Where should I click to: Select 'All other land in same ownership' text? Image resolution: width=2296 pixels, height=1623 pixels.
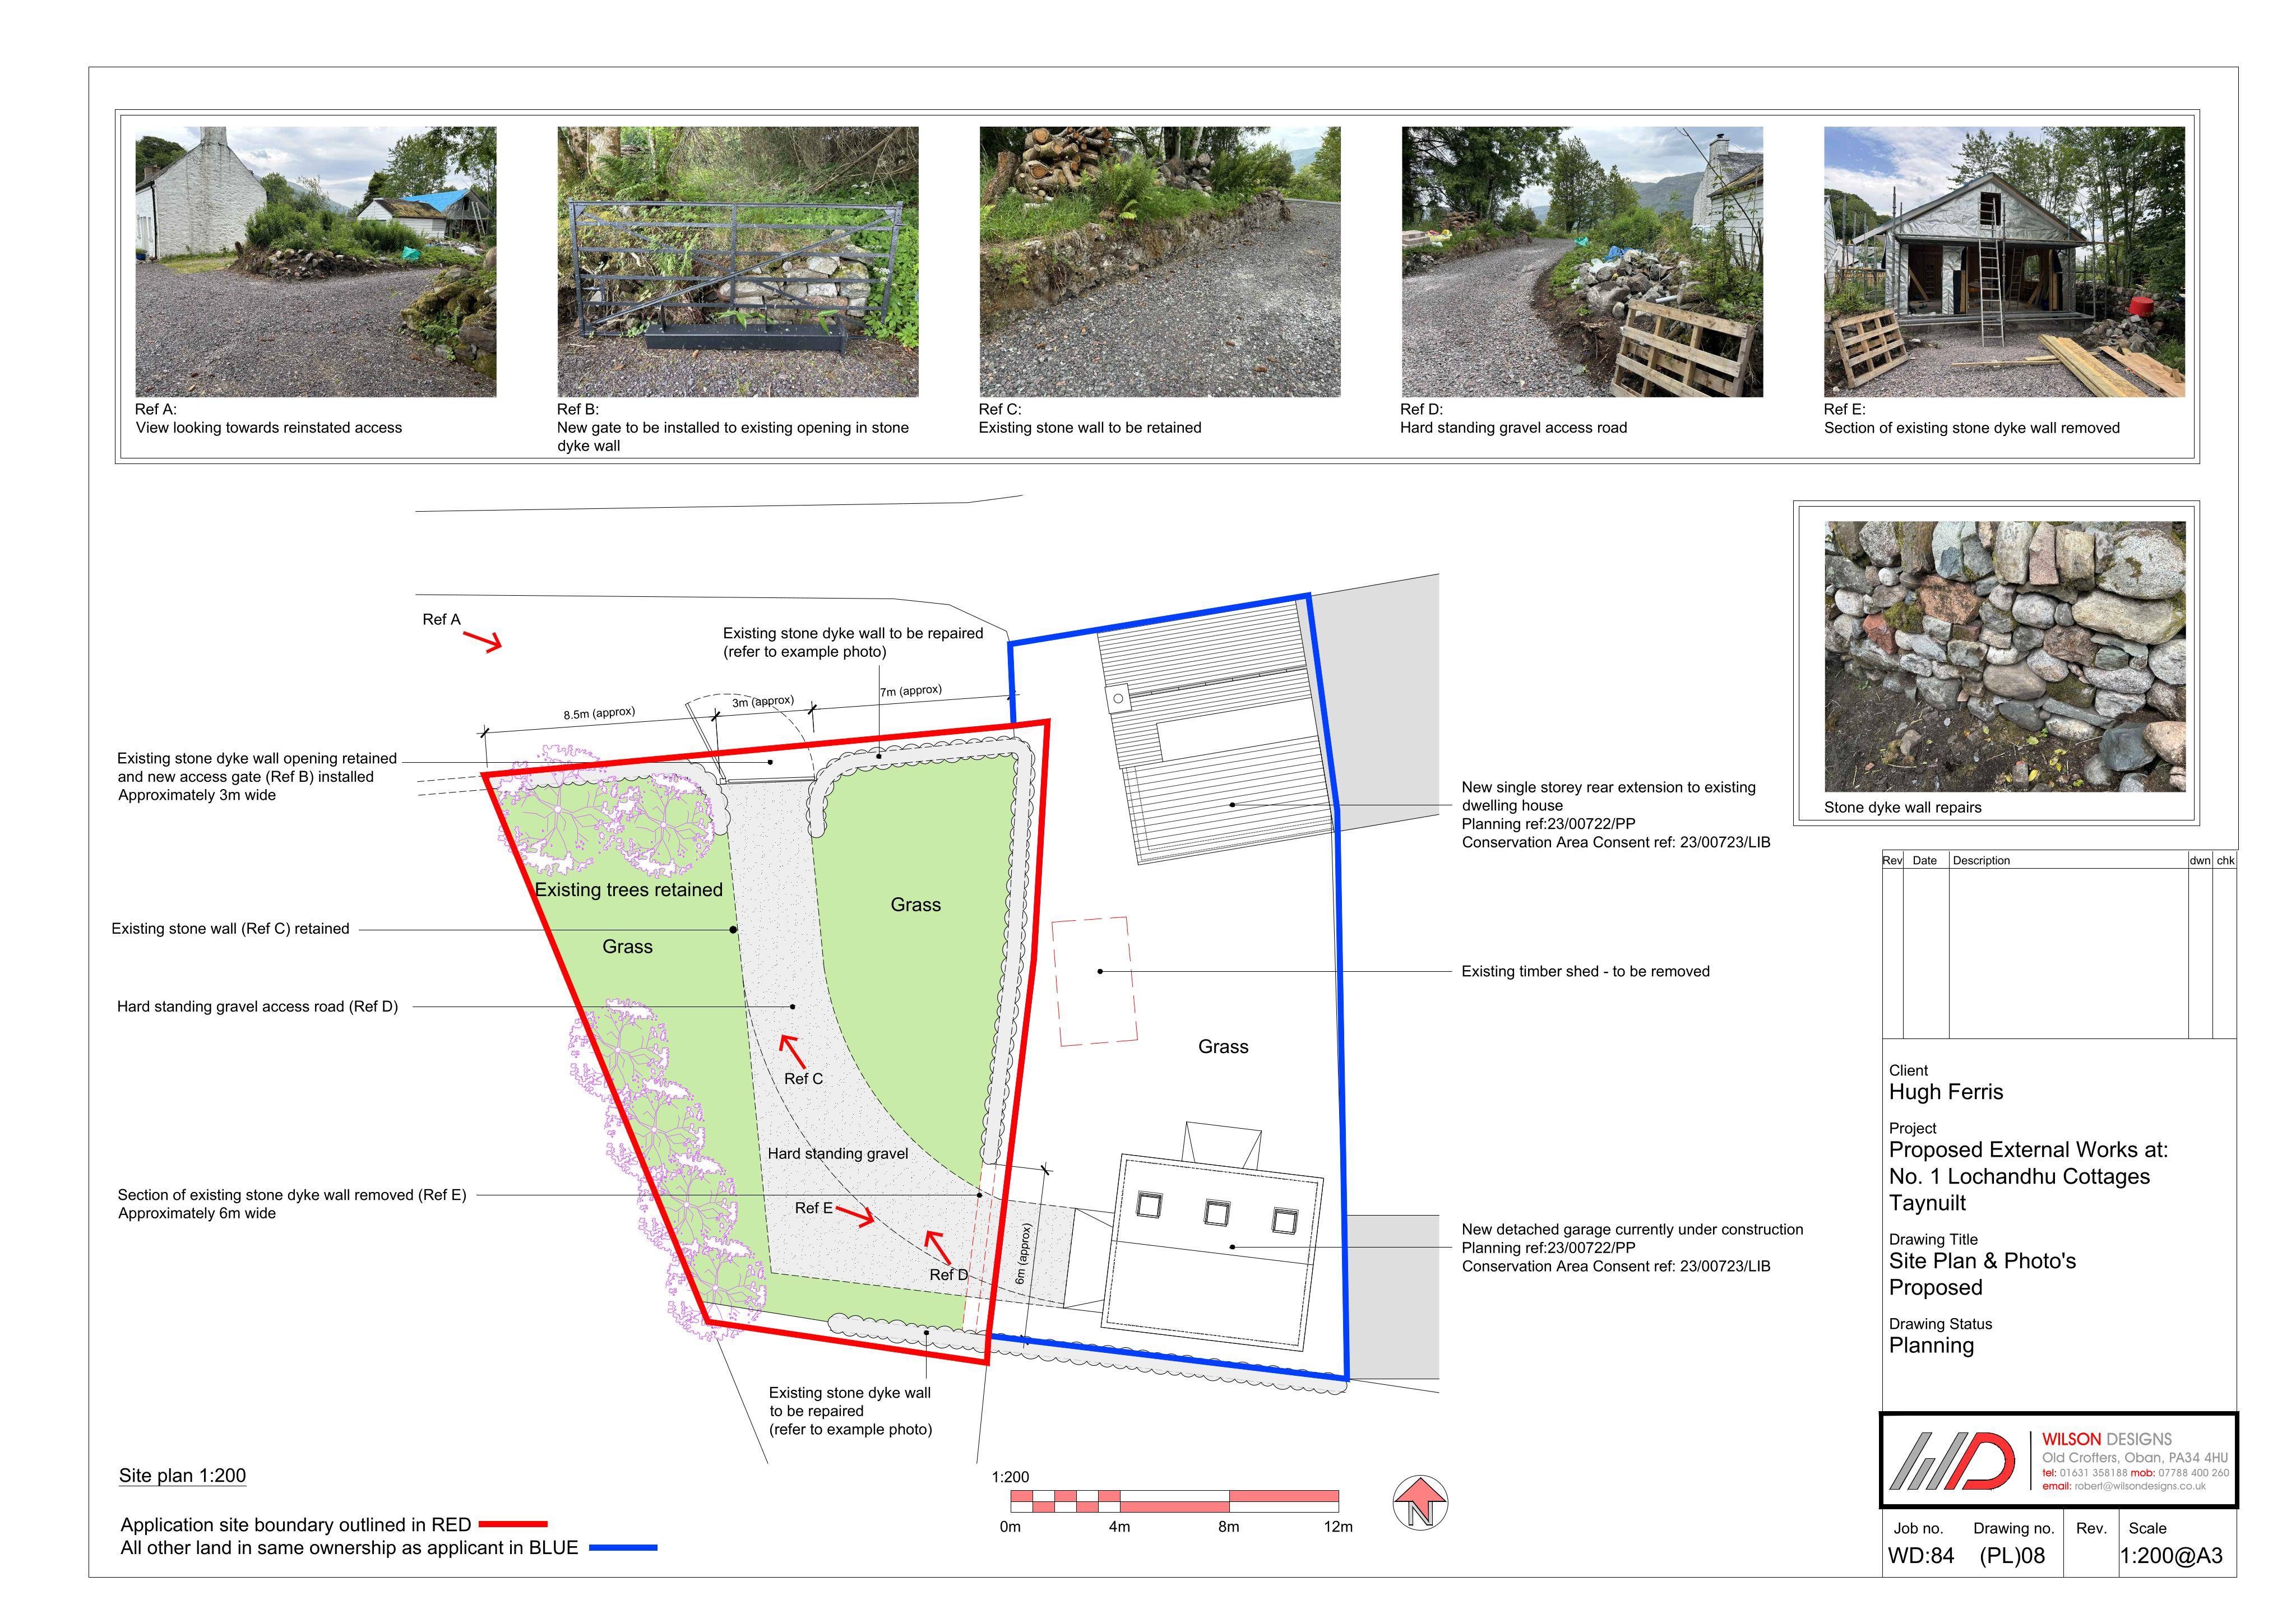click(x=349, y=1548)
